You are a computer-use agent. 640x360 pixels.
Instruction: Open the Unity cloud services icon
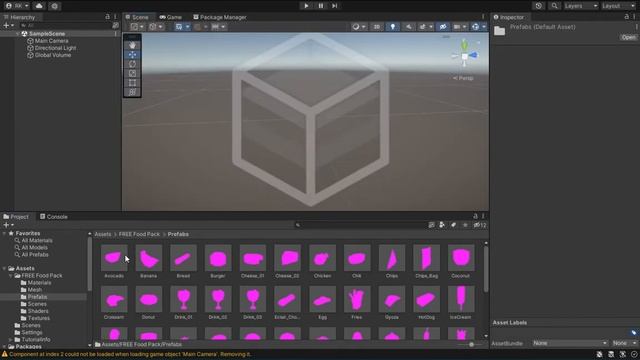point(39,6)
